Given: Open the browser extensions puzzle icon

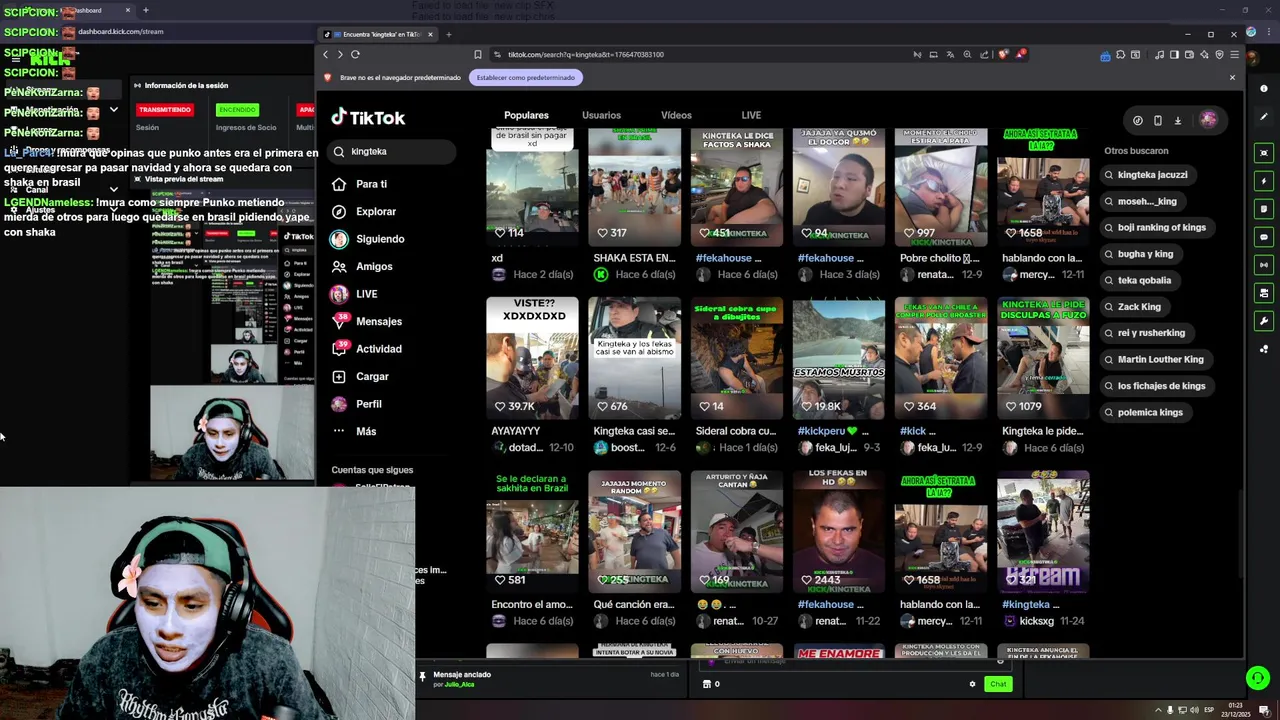Looking at the screenshot, I should [1120, 54].
